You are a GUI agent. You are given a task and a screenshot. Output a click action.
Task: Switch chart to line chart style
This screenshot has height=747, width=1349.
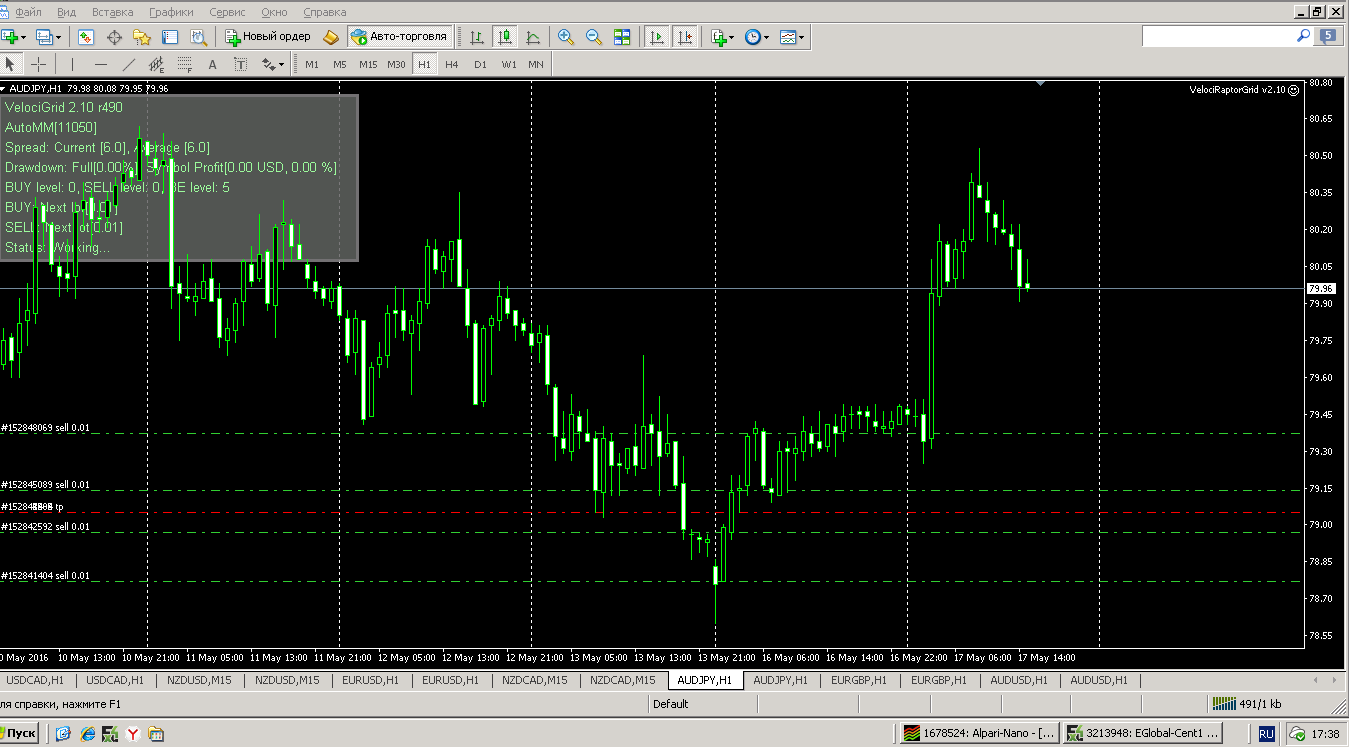[x=533, y=37]
